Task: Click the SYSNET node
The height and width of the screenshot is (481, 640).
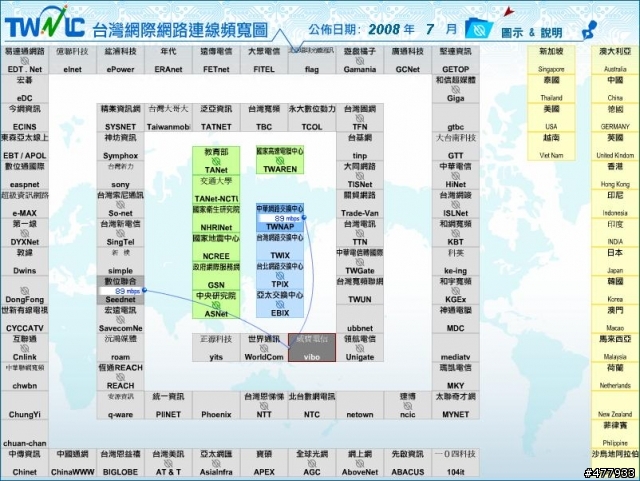Action: pyautogui.click(x=120, y=117)
